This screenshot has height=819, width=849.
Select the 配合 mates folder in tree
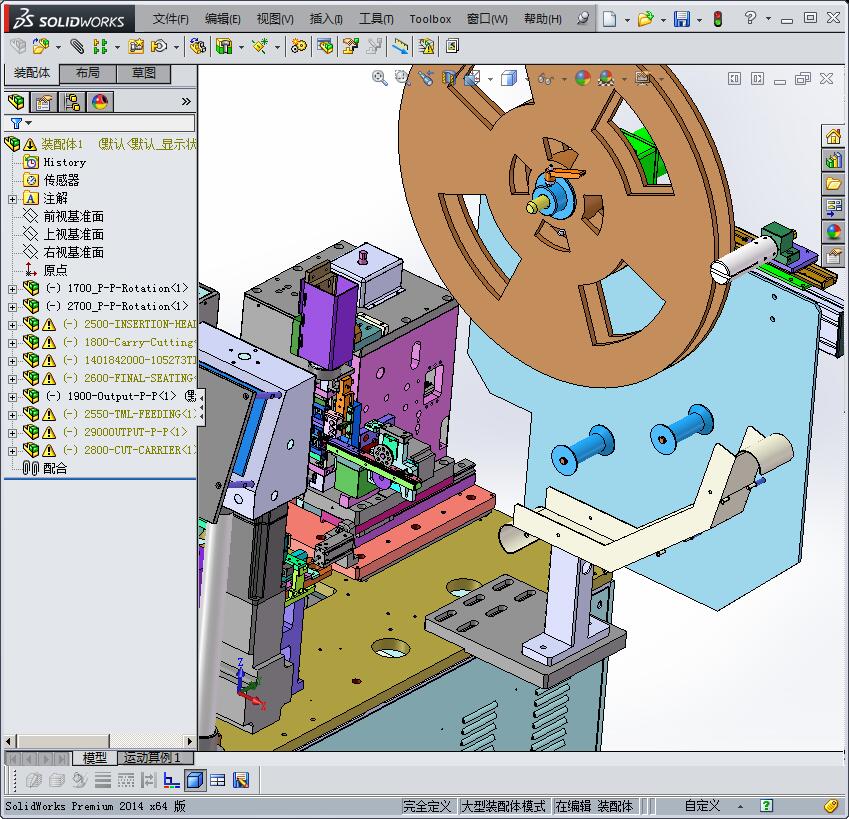(55, 468)
